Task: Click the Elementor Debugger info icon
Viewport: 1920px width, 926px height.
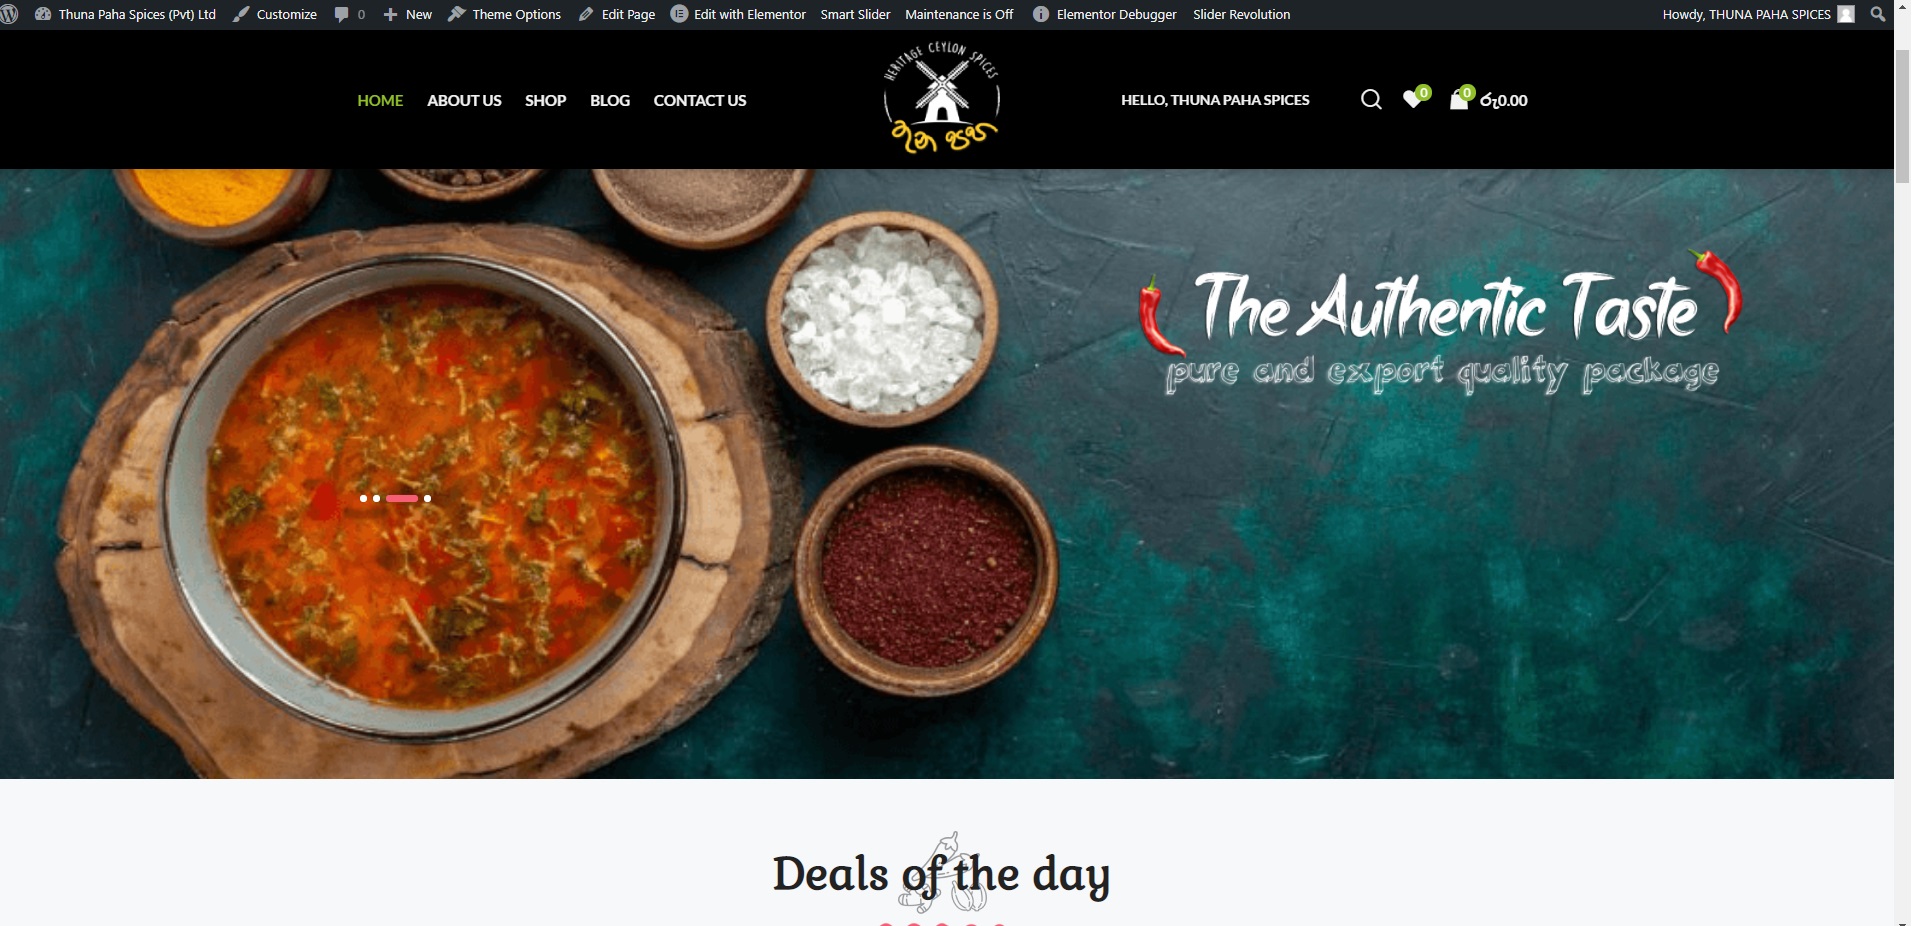Action: tap(1041, 14)
